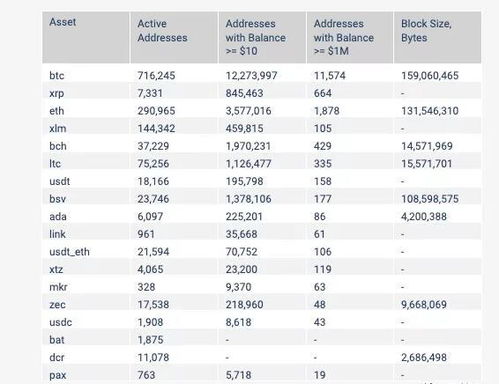Image resolution: width=499 pixels, height=384 pixels.
Task: Click Addresses with Balance >= $10 header
Action: 255,37
